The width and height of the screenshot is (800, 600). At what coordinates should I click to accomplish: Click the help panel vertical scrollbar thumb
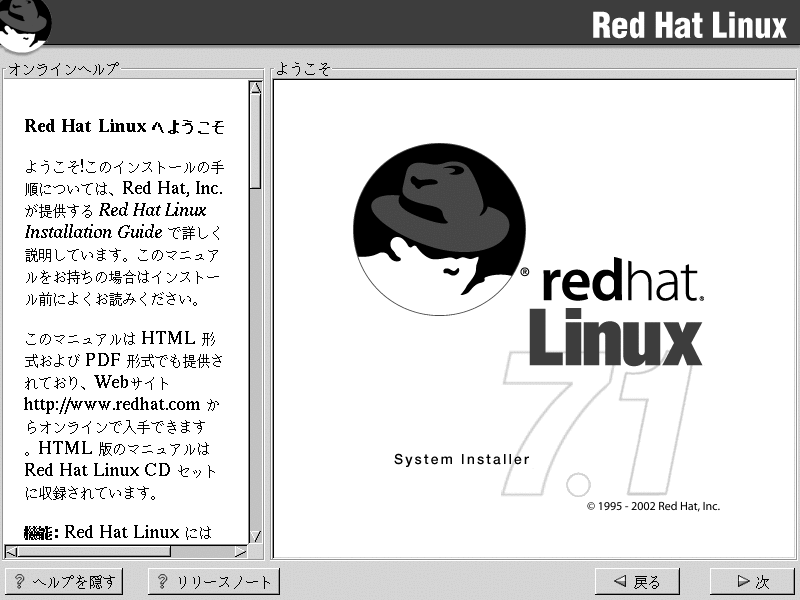pyautogui.click(x=256, y=140)
